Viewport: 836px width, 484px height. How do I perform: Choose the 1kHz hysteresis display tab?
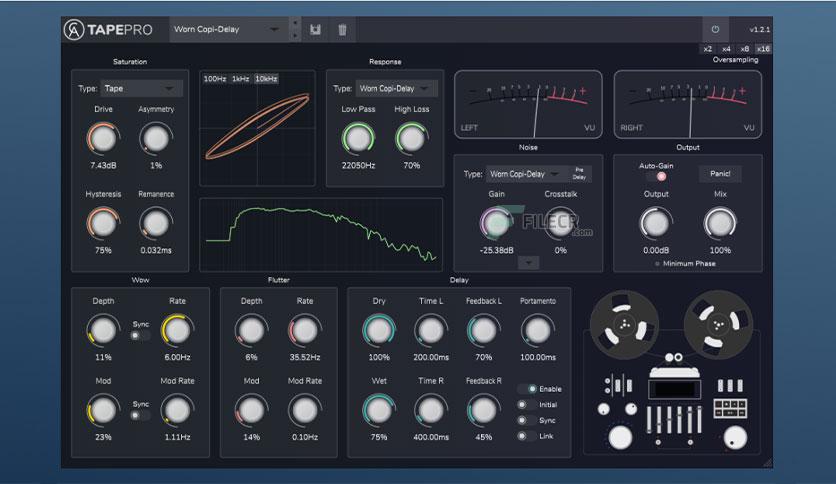[240, 79]
